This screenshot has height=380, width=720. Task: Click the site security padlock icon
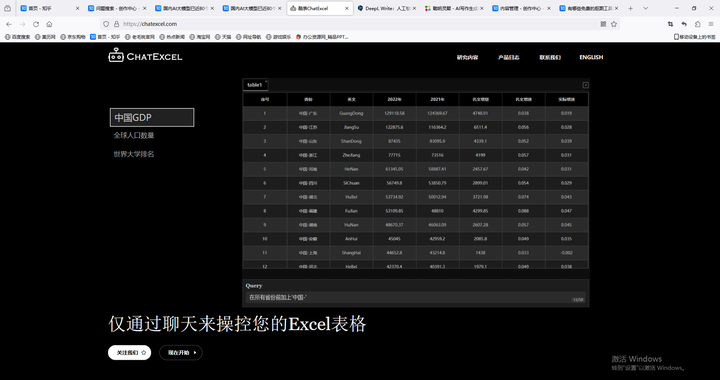click(117, 24)
